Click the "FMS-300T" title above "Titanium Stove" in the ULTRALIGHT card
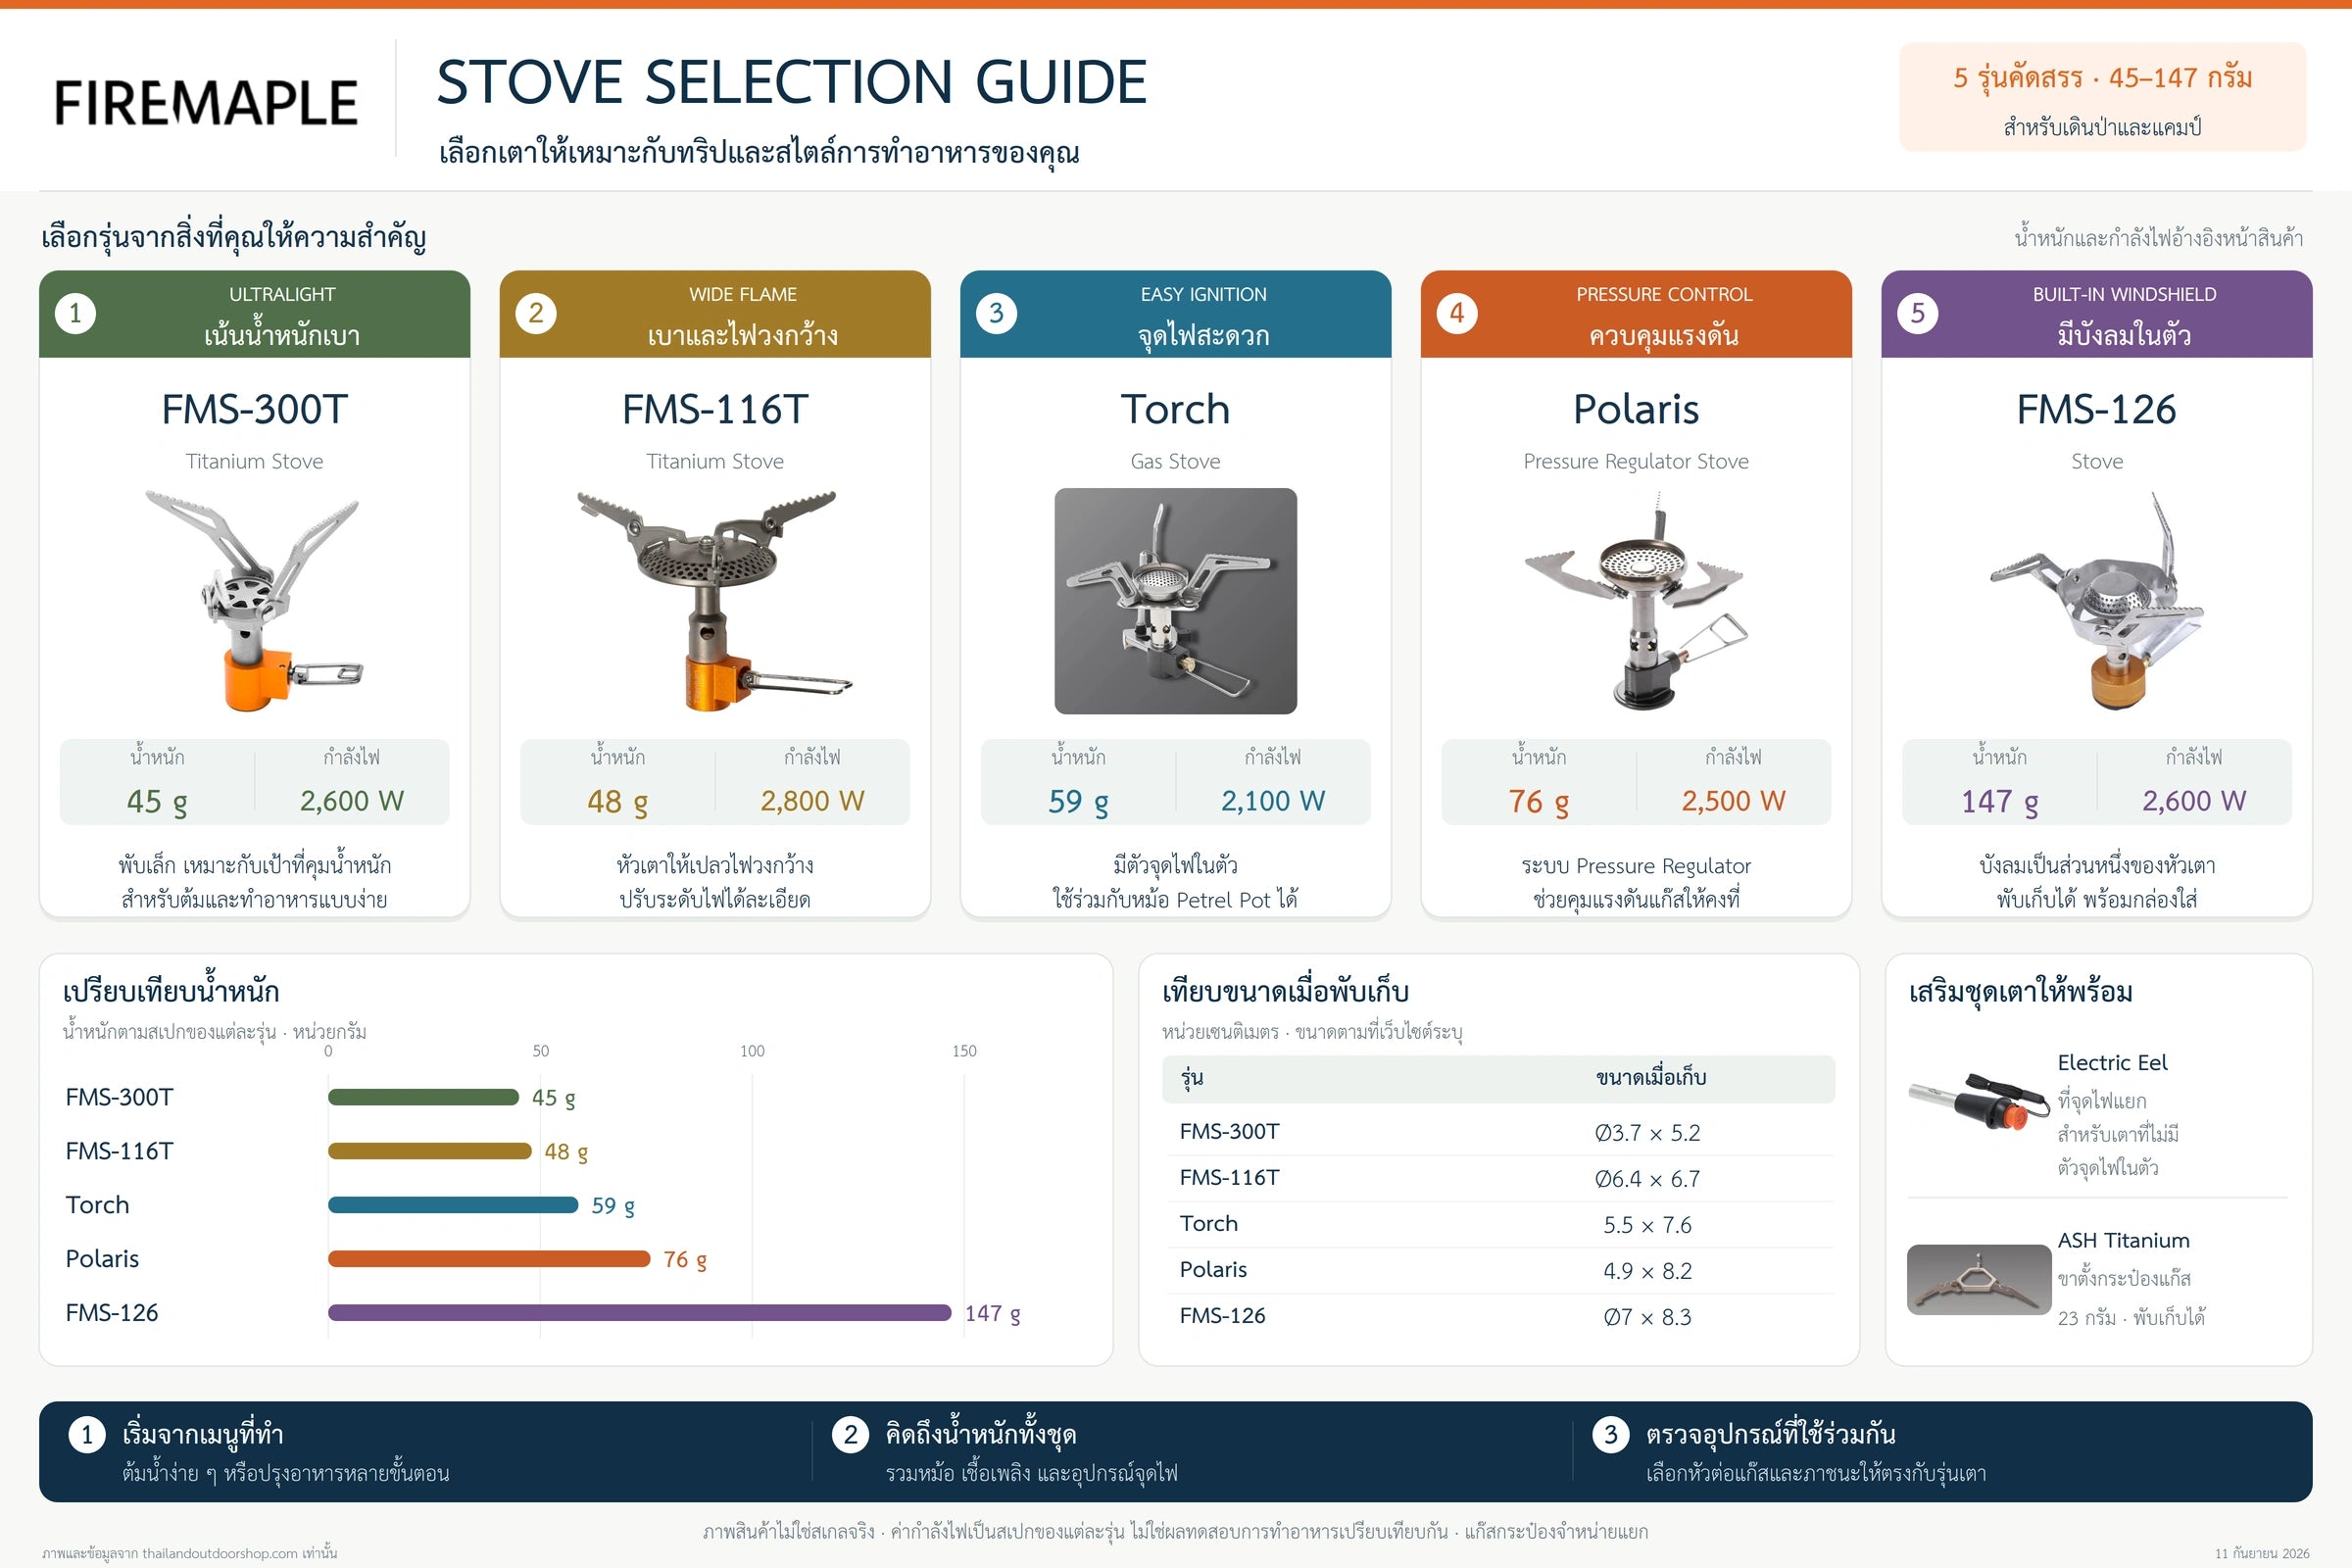This screenshot has width=2352, height=1568. pyautogui.click(x=254, y=410)
